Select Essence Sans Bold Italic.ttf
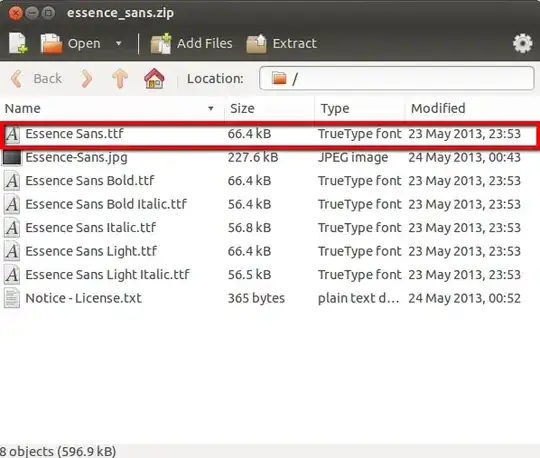The image size is (540, 458). 270,204
